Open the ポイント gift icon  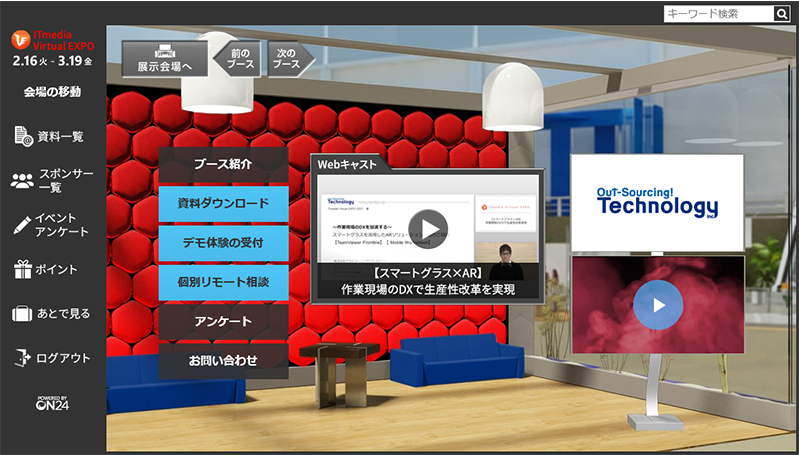pos(22,269)
